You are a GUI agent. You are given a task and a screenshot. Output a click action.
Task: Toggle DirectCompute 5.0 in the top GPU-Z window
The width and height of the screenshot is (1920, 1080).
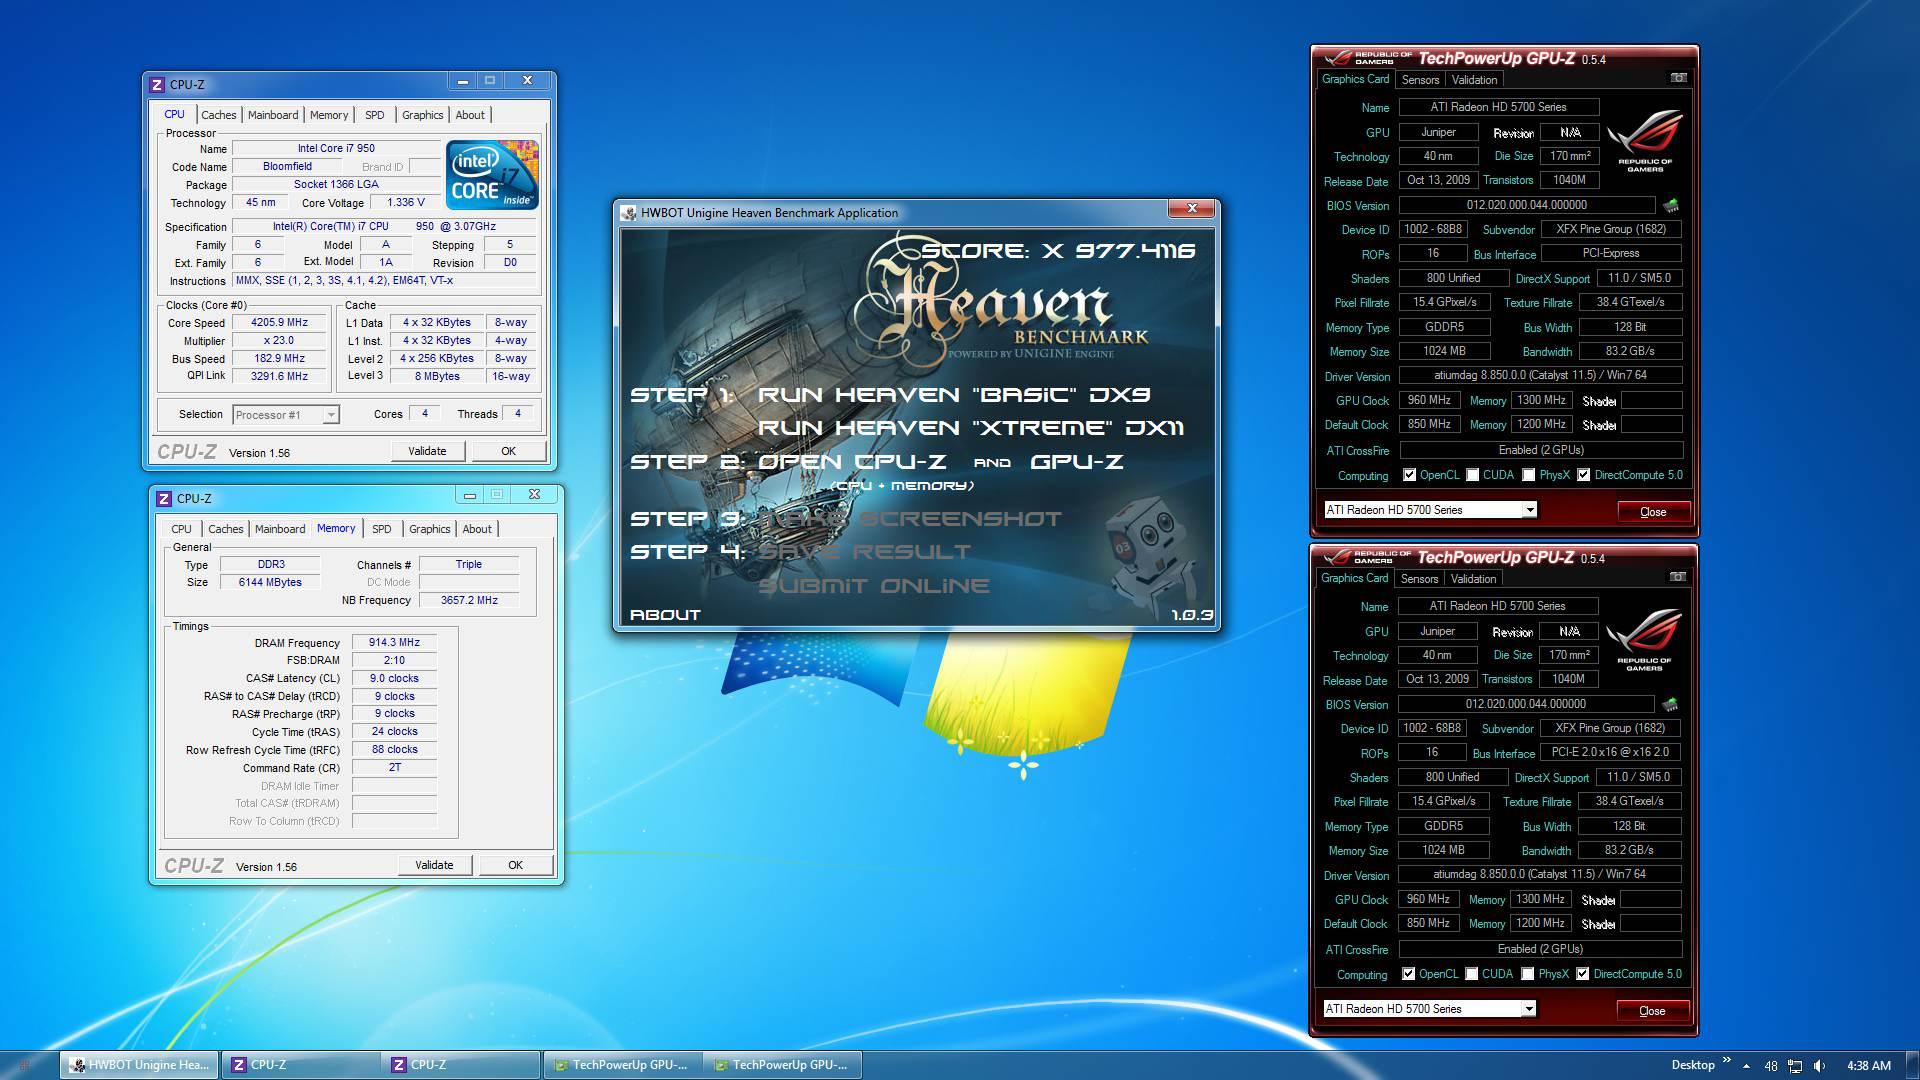tap(1584, 475)
